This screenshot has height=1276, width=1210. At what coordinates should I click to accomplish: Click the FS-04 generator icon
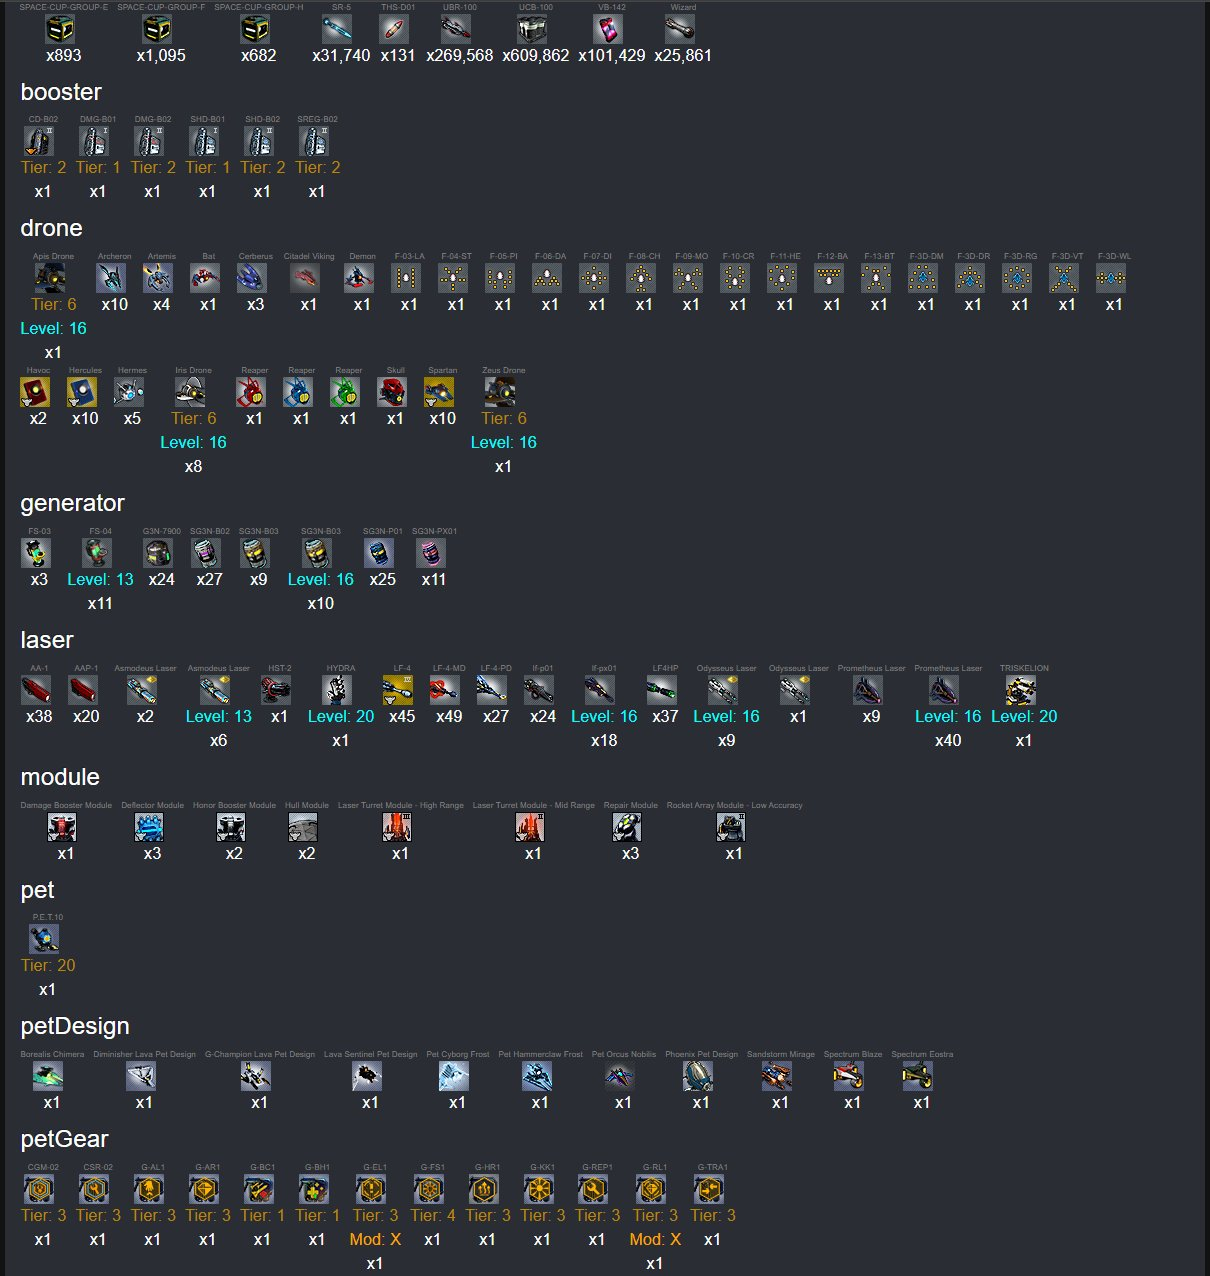tap(98, 553)
